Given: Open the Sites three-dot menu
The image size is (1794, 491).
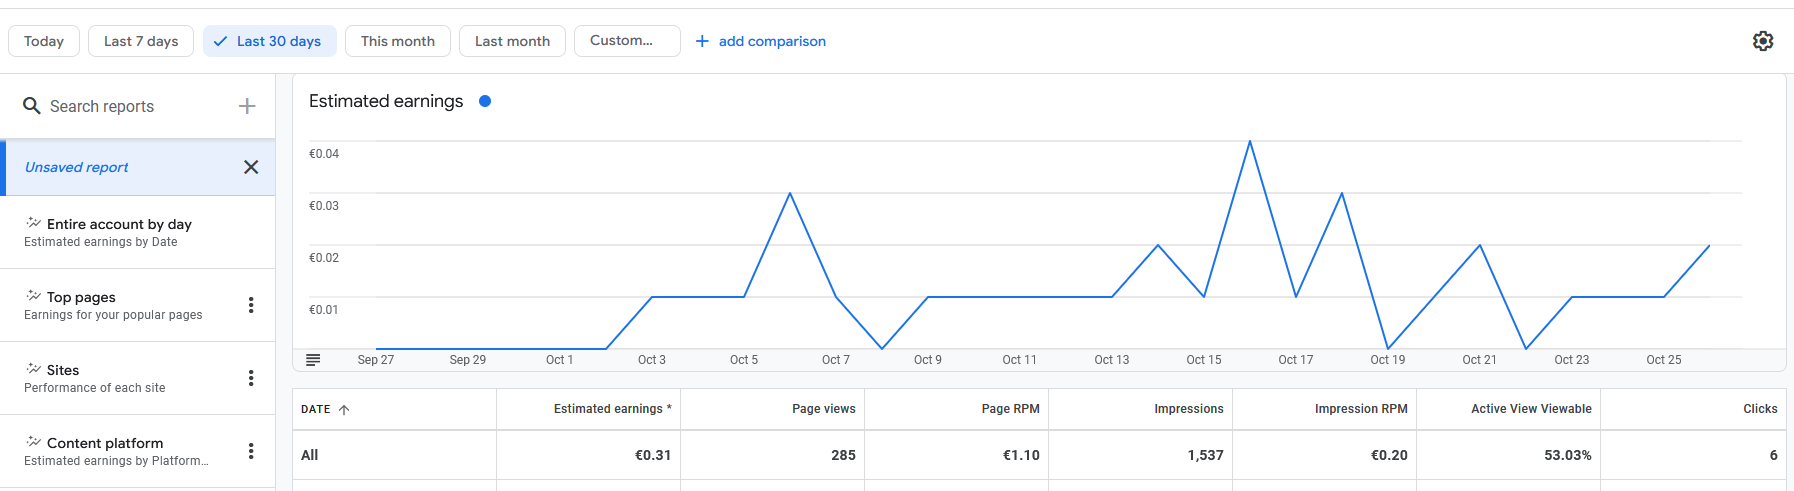Looking at the screenshot, I should pos(251,378).
